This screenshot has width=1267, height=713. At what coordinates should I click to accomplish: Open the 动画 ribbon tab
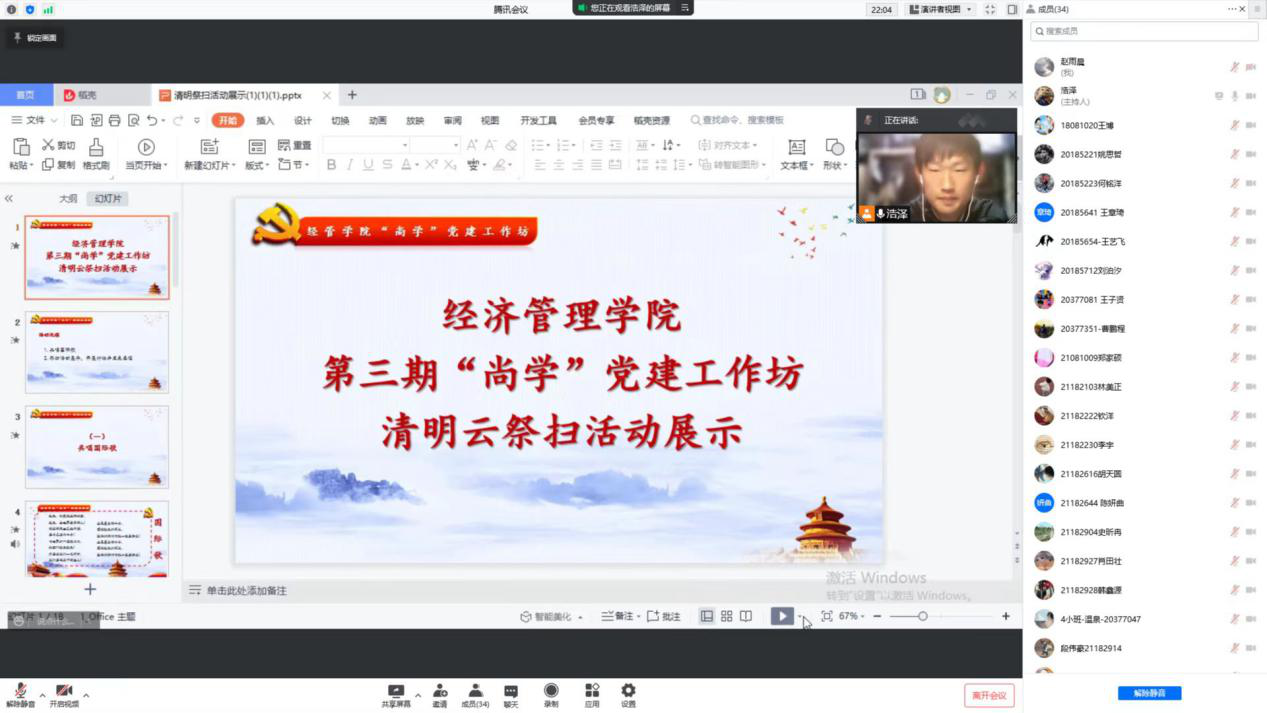(x=377, y=120)
